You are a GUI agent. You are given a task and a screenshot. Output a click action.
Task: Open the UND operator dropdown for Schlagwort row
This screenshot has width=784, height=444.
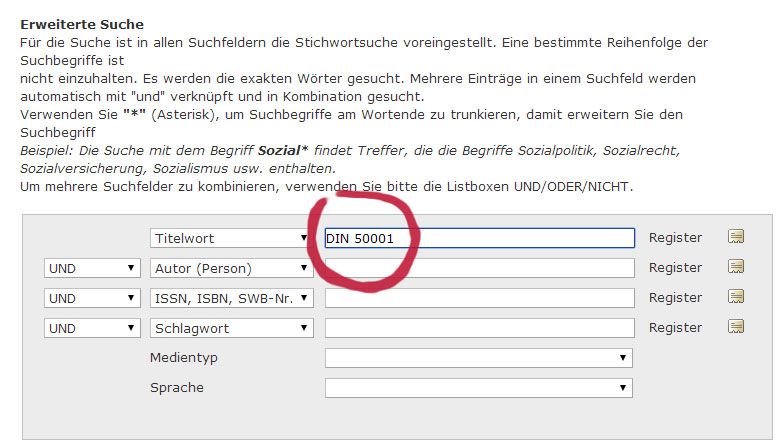92,328
